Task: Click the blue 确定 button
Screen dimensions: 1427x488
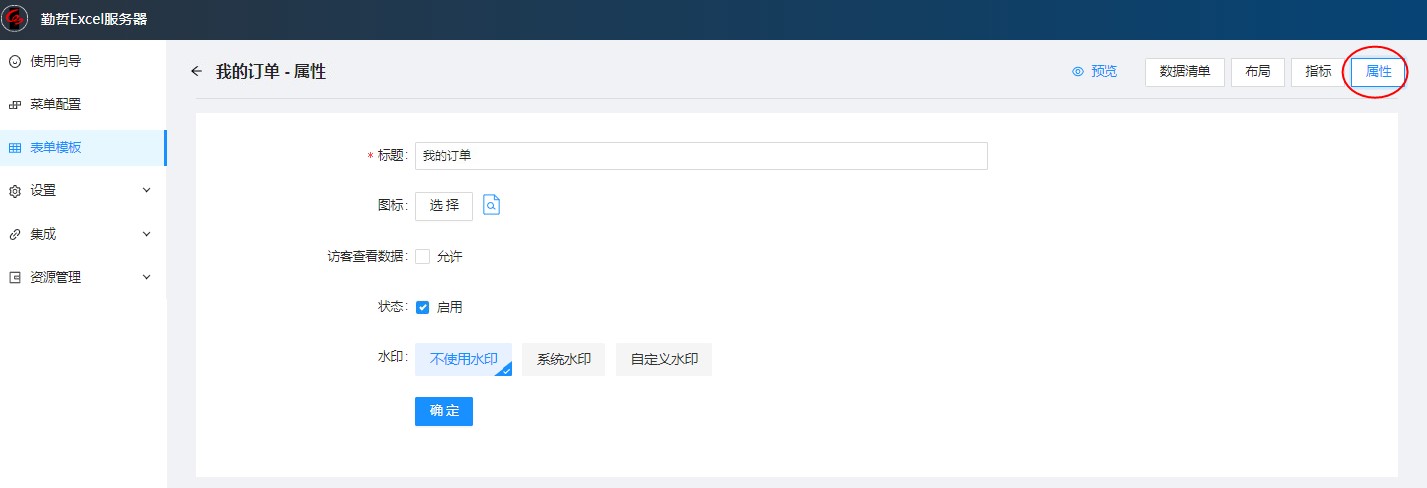Action: pos(444,412)
